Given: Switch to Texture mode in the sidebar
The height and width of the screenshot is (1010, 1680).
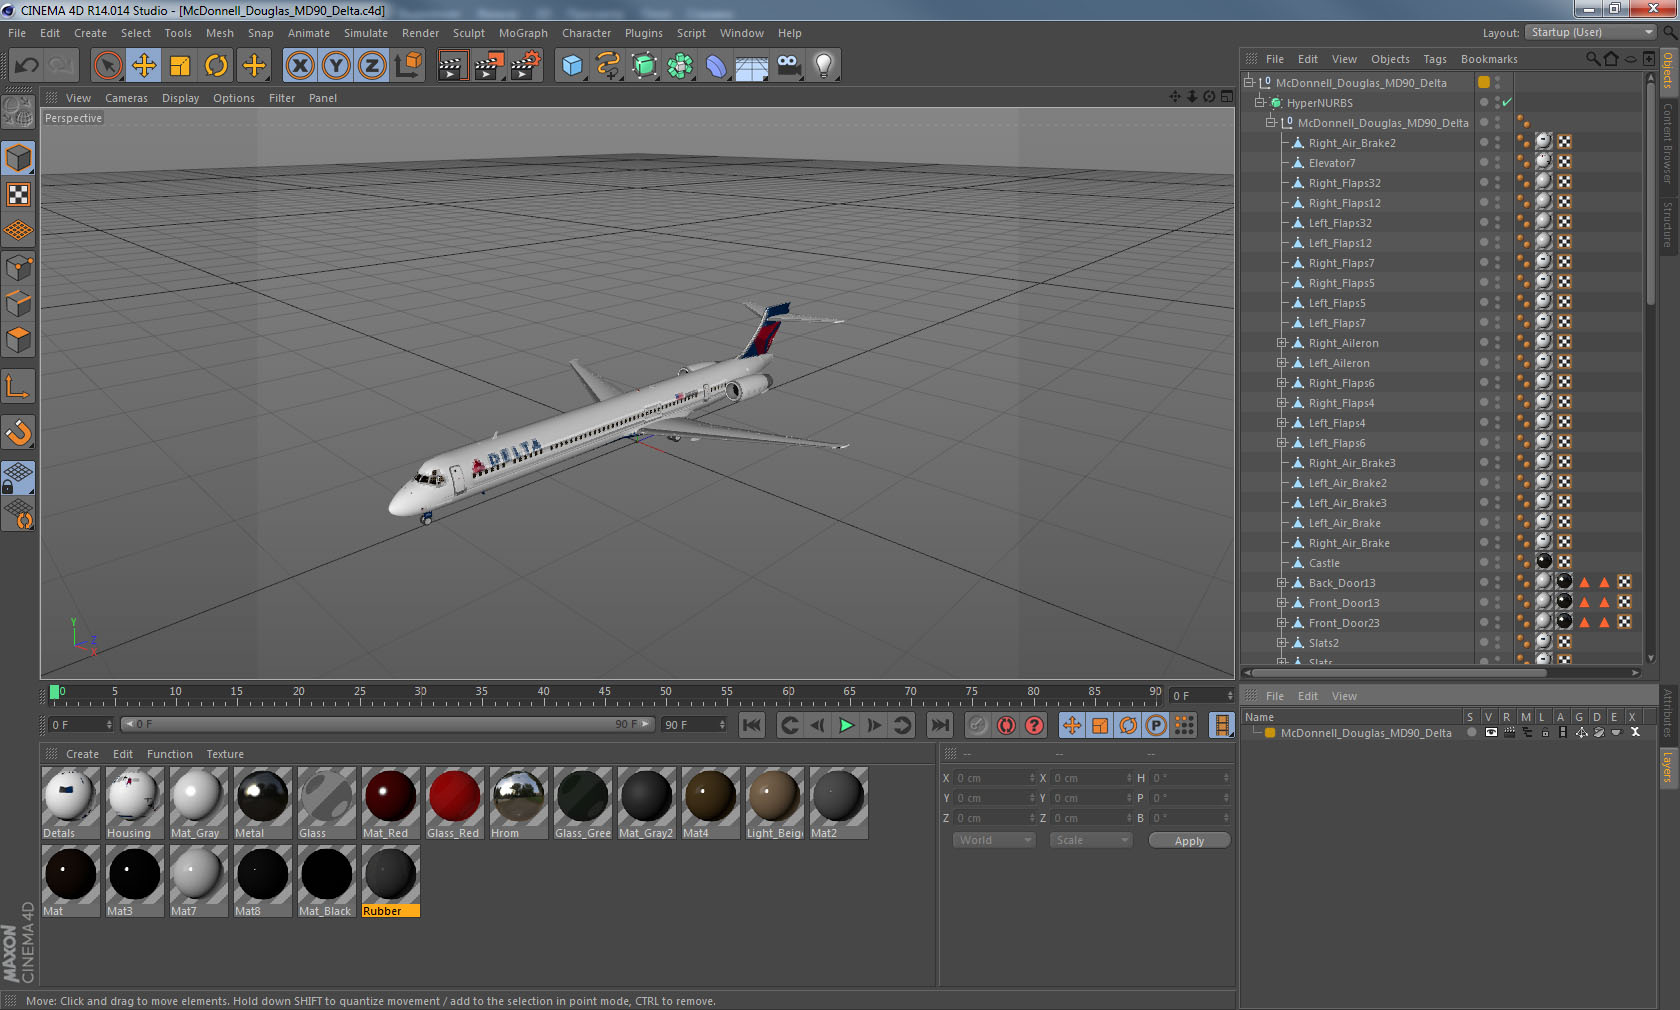Looking at the screenshot, I should pos(18,194).
